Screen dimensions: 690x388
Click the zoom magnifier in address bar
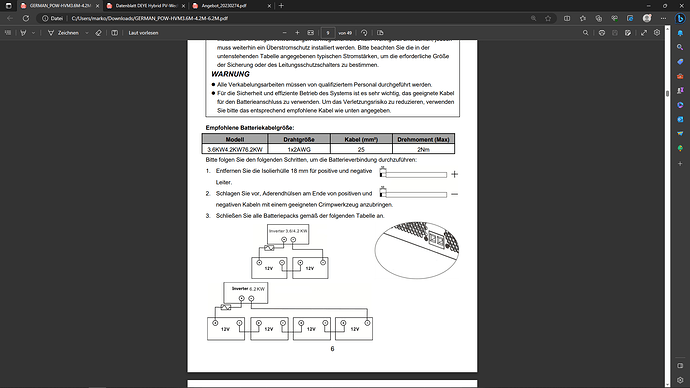click(533, 18)
